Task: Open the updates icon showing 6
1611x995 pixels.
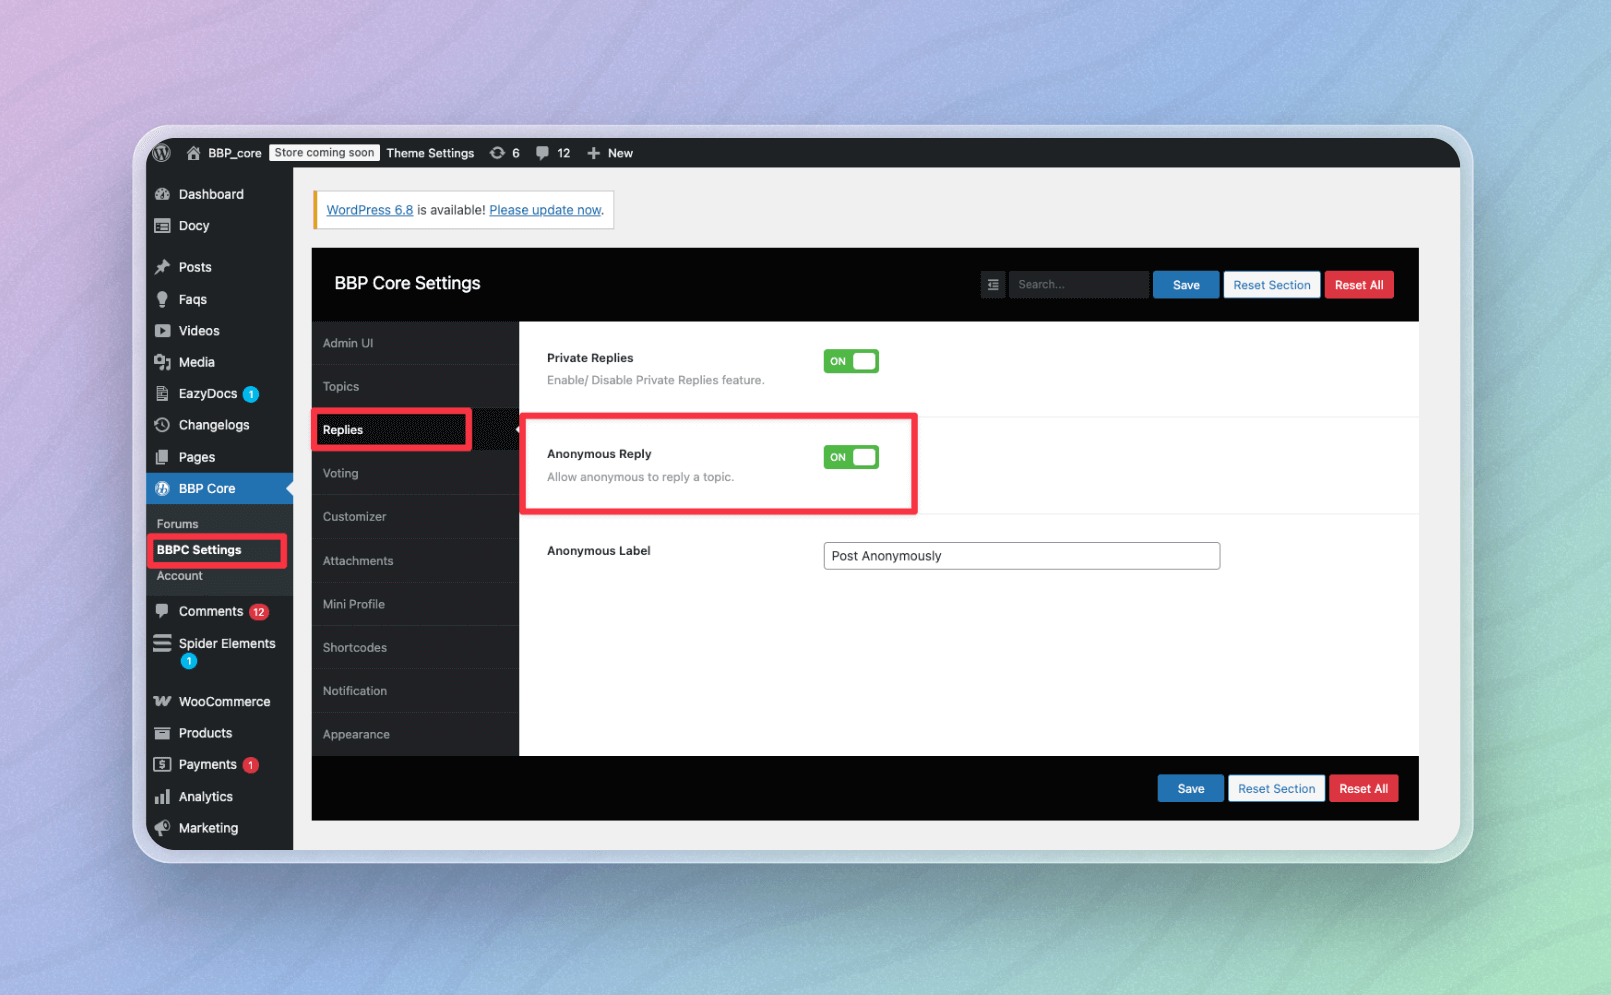Action: [497, 153]
